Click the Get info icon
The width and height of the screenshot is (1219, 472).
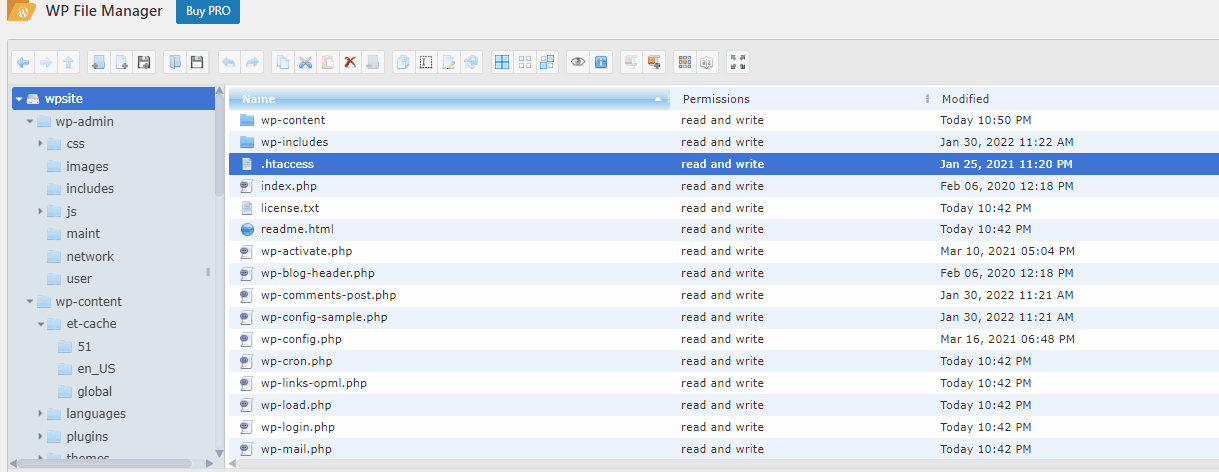(601, 62)
